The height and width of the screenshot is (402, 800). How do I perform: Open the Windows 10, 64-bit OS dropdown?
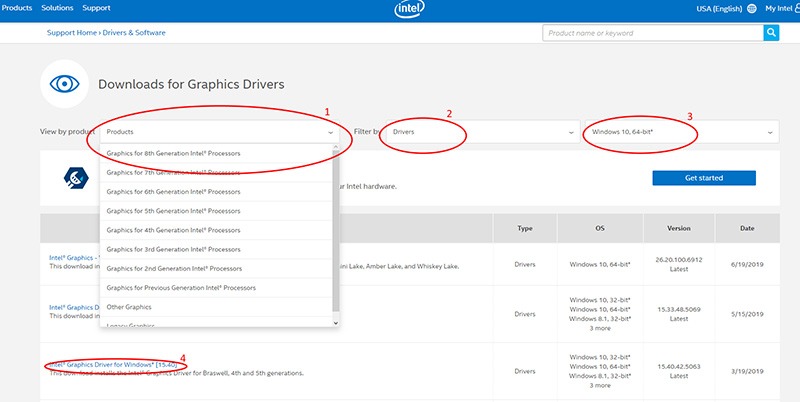point(682,132)
